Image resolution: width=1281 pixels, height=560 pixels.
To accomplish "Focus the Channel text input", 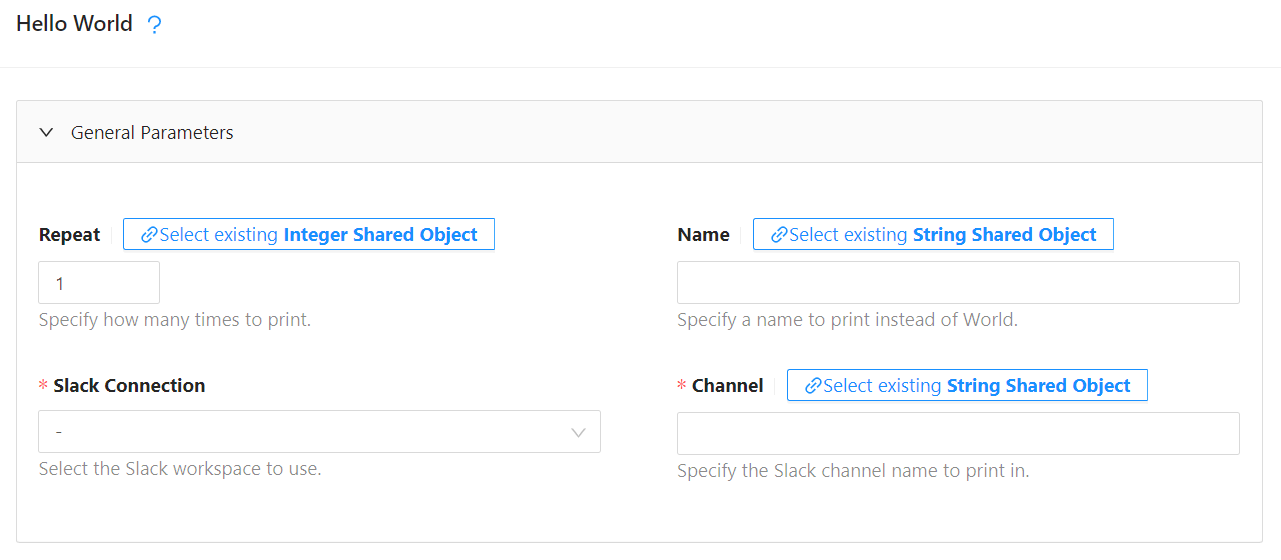I will point(958,434).
